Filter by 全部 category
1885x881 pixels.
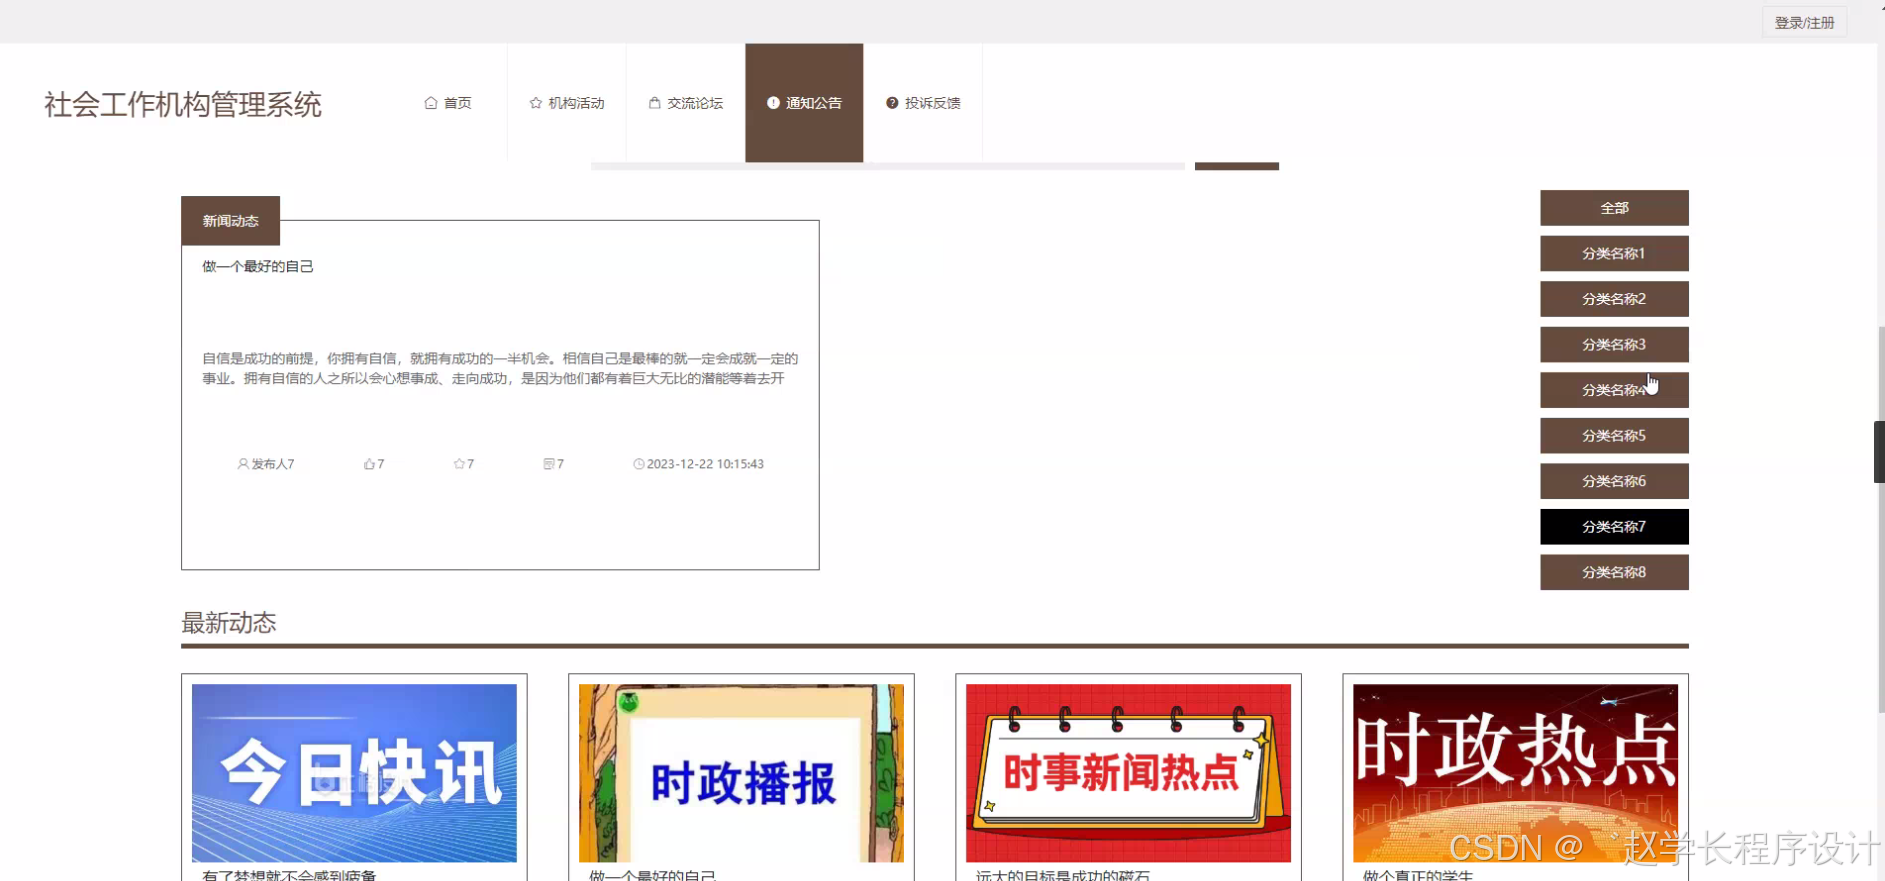tap(1614, 208)
